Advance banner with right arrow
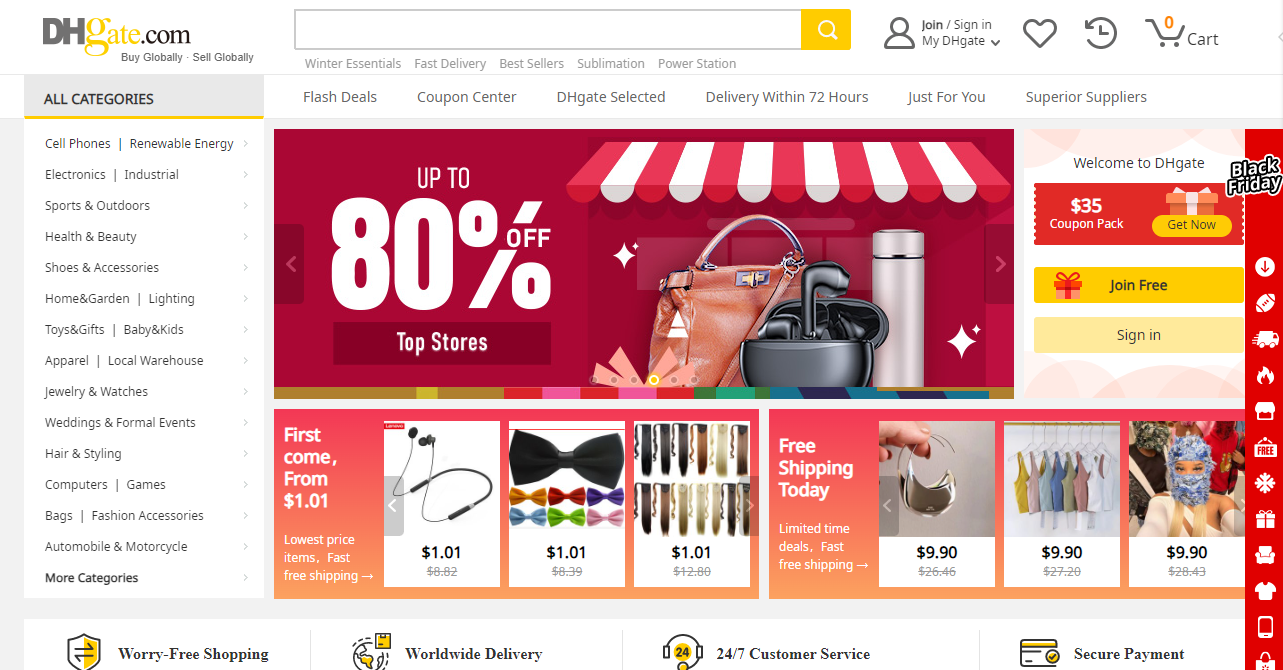The width and height of the screenshot is (1283, 670). pos(999,264)
